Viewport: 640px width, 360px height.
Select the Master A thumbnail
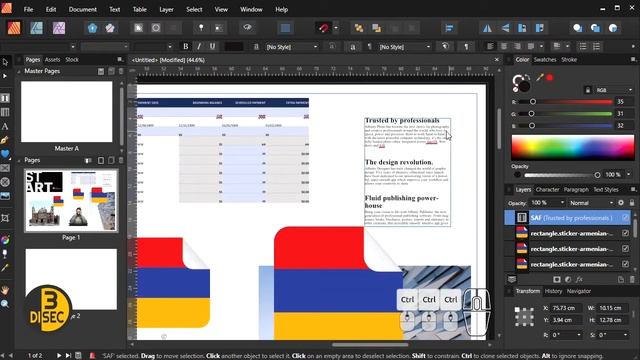pyautogui.click(x=67, y=112)
